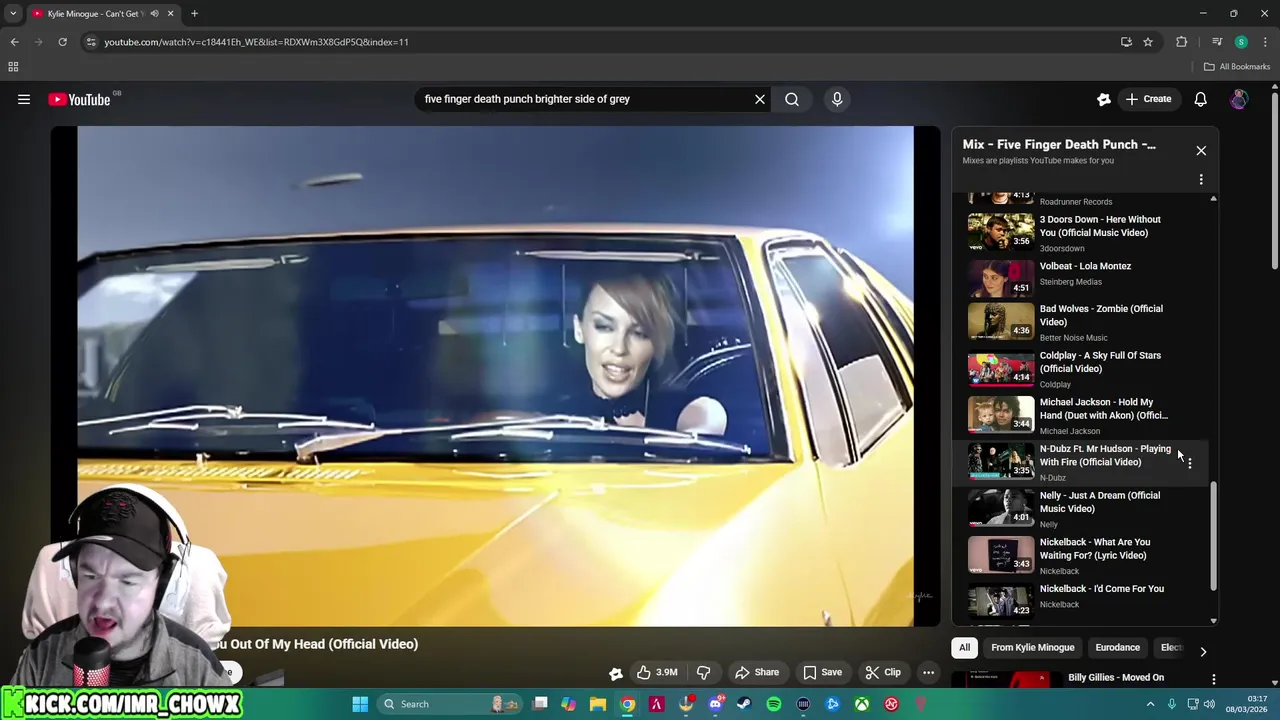Viewport: 1280px width, 720px height.
Task: Open the Mix playlist options menu
Action: (1201, 179)
